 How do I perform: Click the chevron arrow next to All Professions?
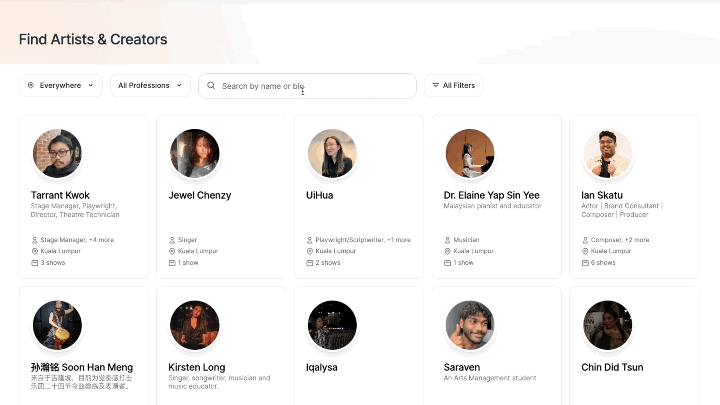[x=179, y=85]
